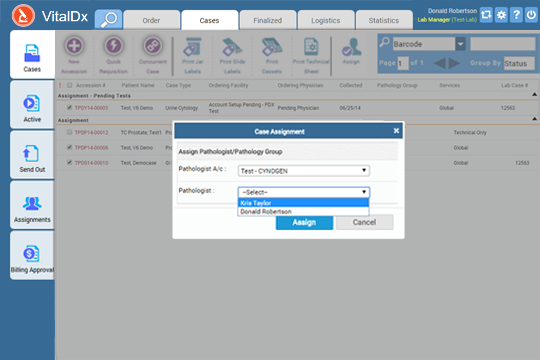Click the Quick Requisition toolbar icon

click(113, 46)
